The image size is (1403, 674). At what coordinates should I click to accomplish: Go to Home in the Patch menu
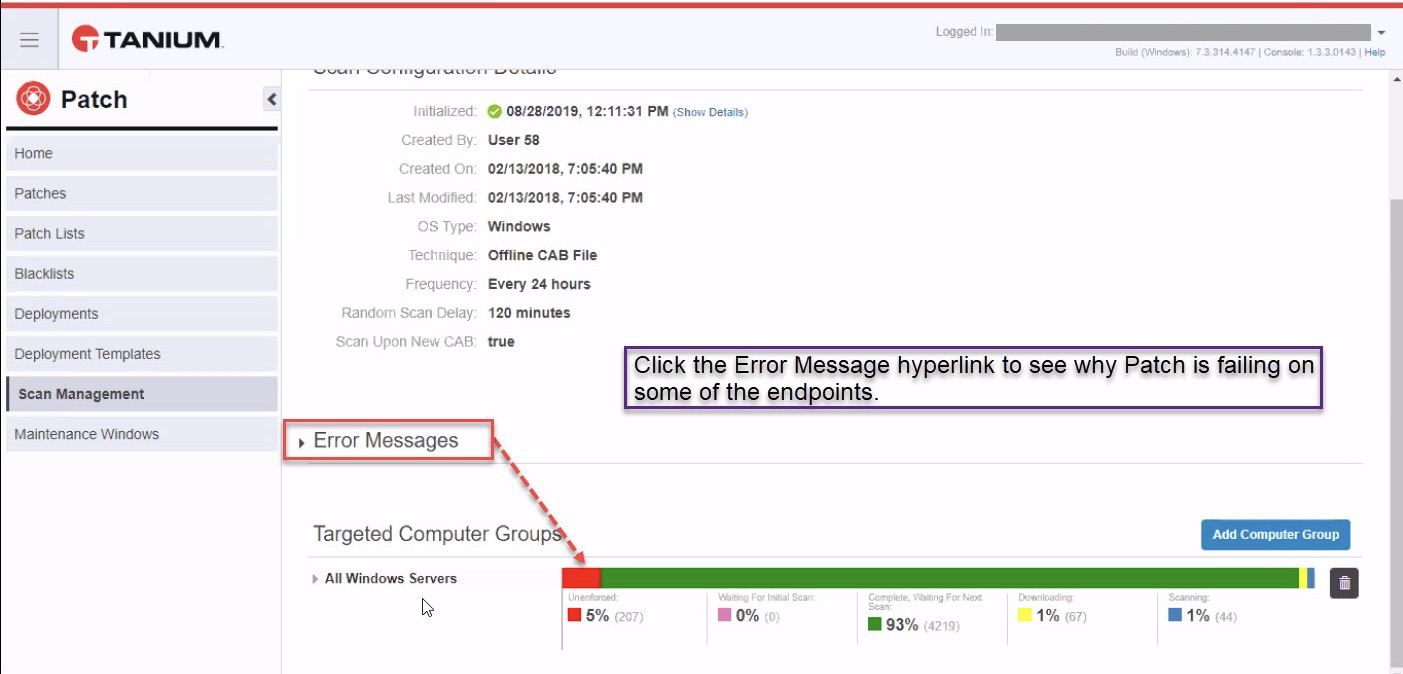pyautogui.click(x=141, y=153)
